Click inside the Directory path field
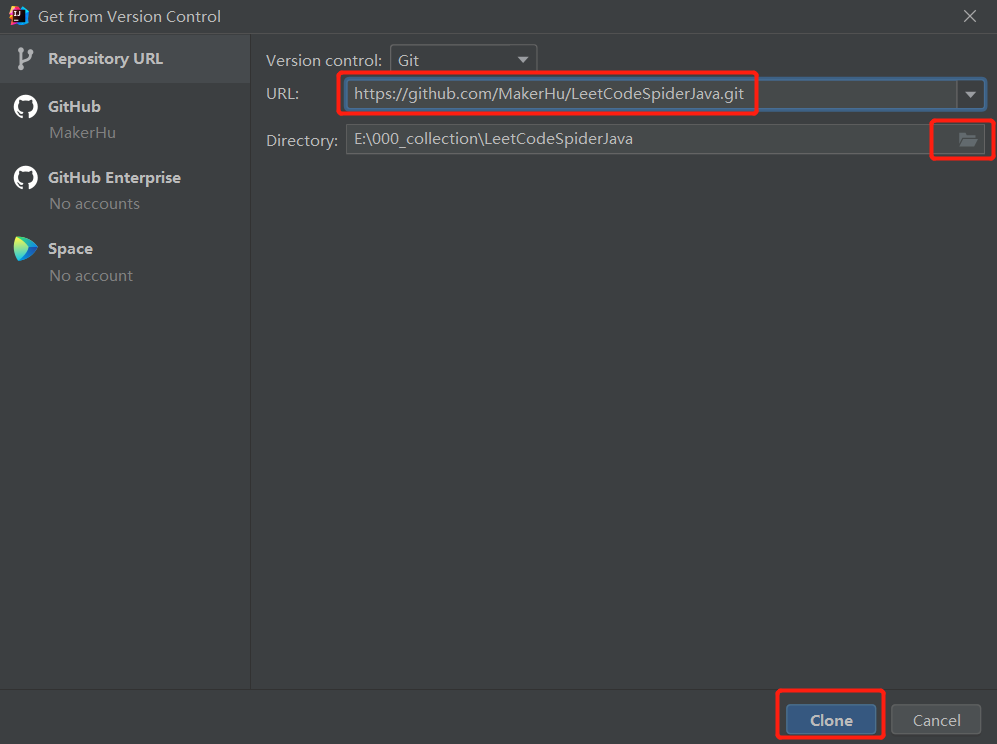This screenshot has height=744, width=997. [x=638, y=139]
